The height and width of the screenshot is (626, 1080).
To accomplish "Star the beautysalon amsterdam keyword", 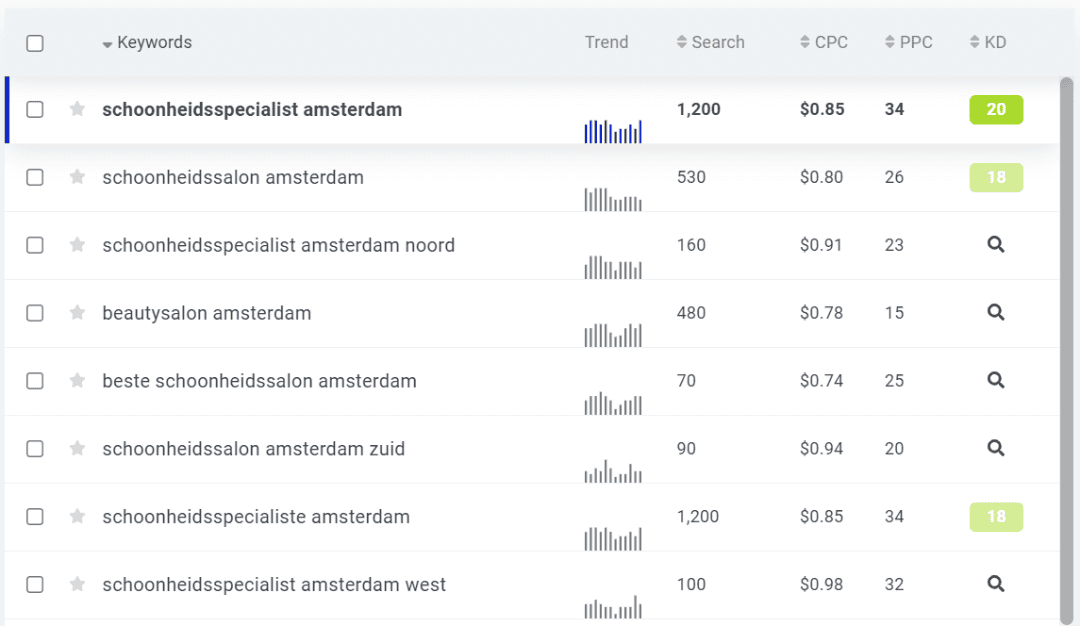I will tap(77, 313).
